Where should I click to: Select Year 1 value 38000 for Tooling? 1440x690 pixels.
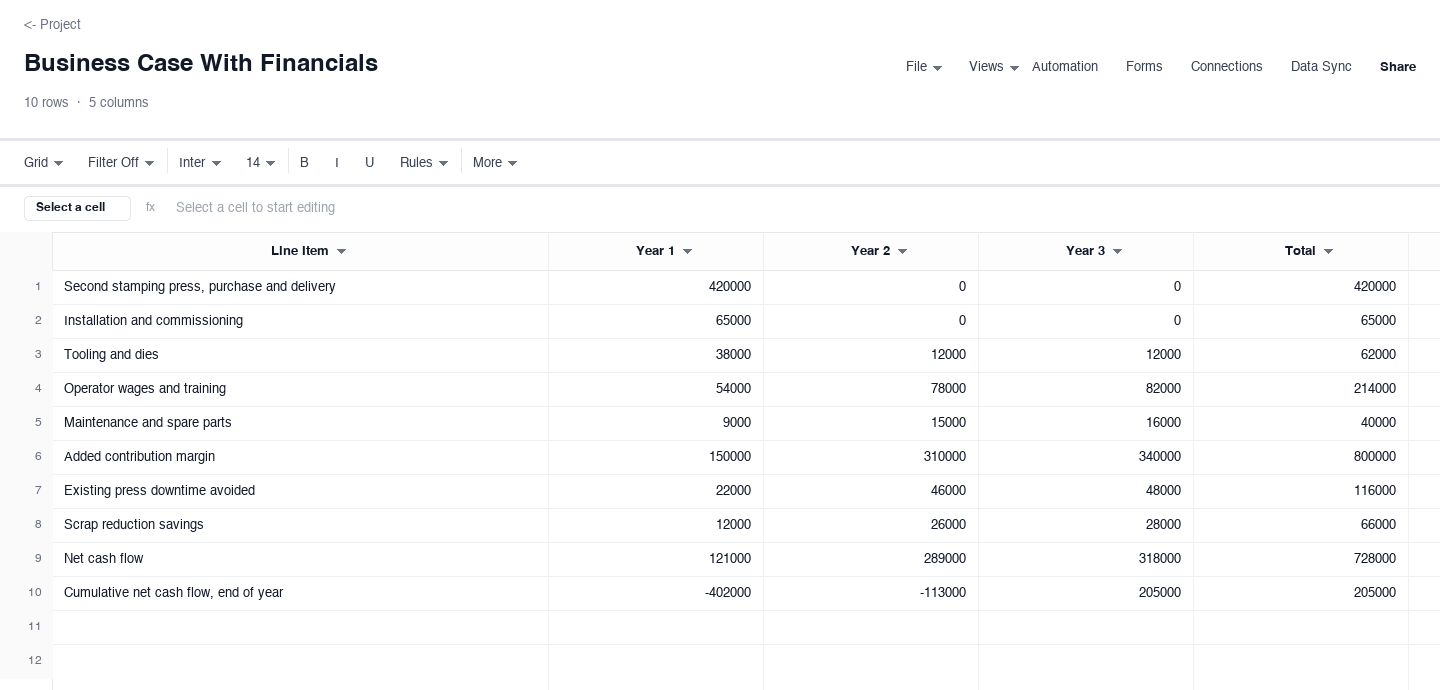coord(656,355)
